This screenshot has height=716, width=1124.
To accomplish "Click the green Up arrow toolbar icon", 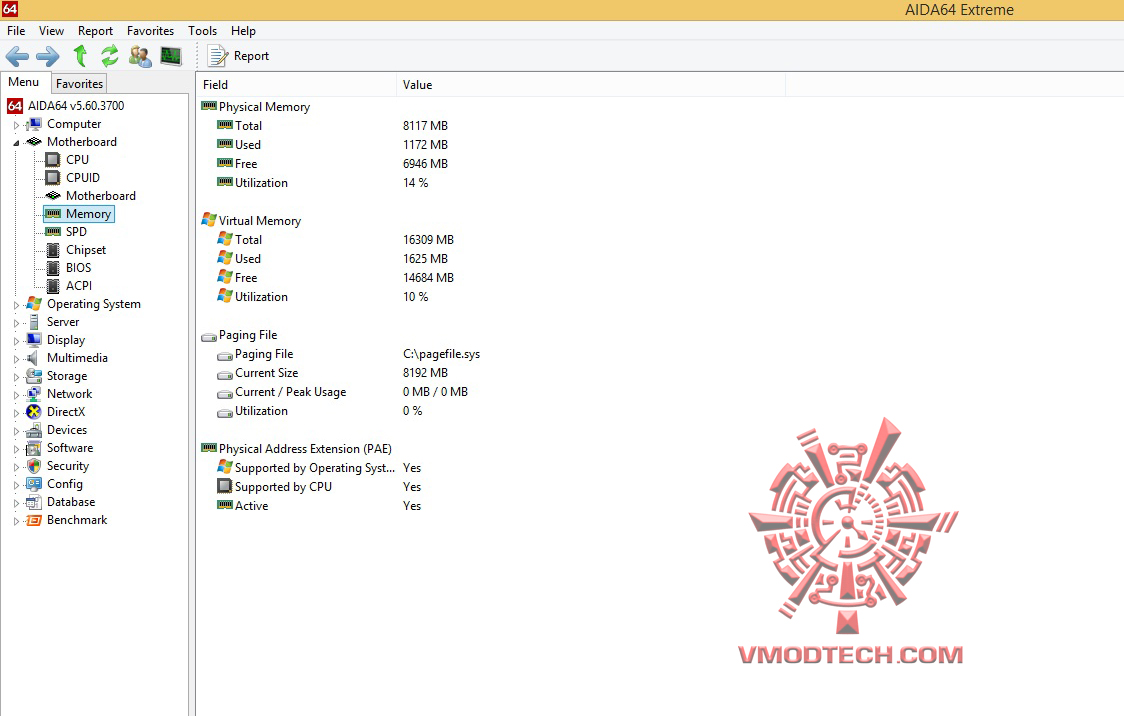I will [80, 55].
